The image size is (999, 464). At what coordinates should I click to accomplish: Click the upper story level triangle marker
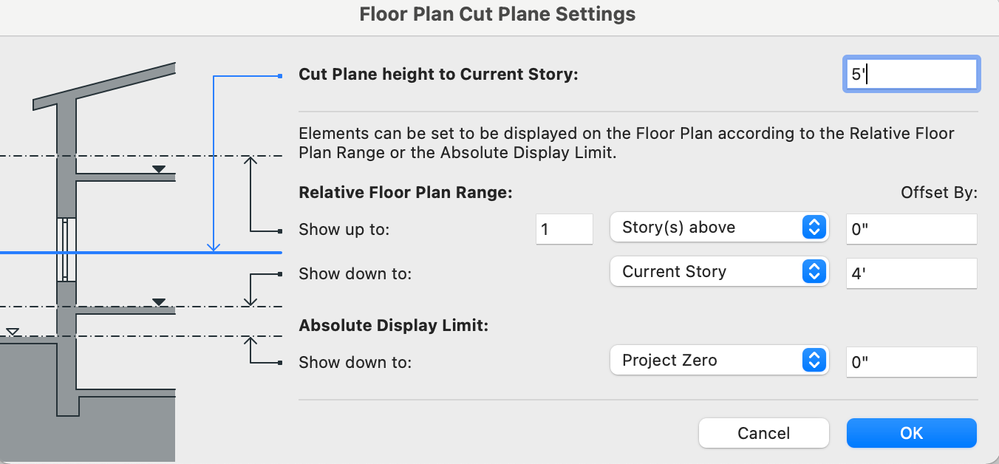158,170
